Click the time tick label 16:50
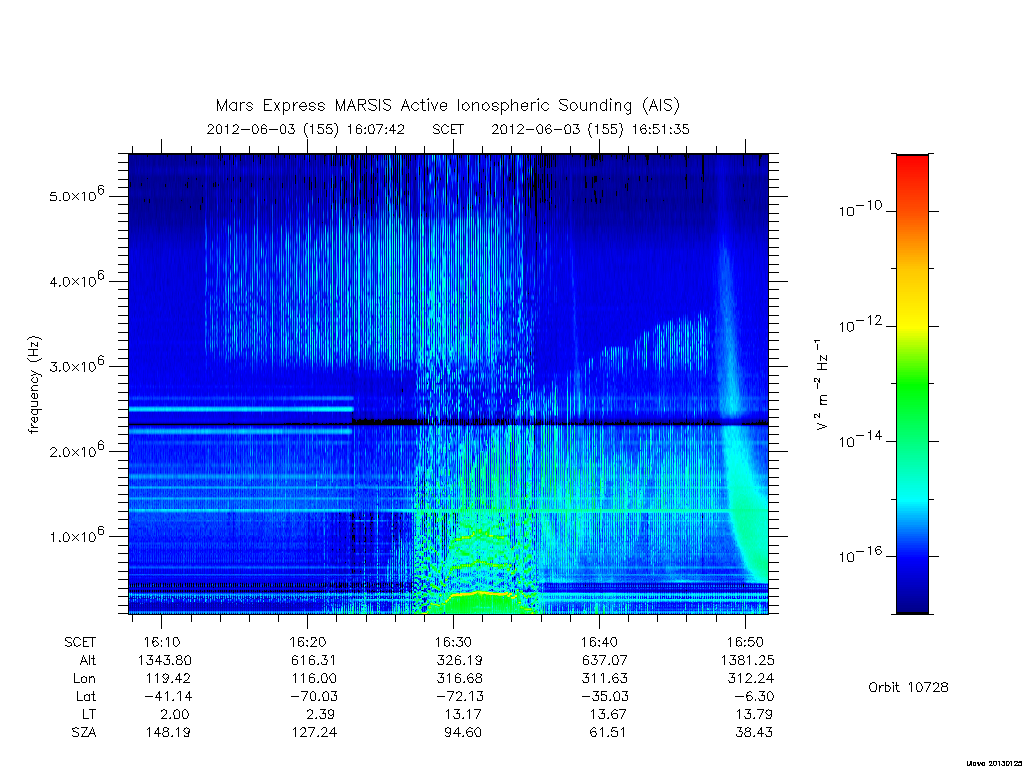This screenshot has height=768, width=1024. (x=745, y=643)
